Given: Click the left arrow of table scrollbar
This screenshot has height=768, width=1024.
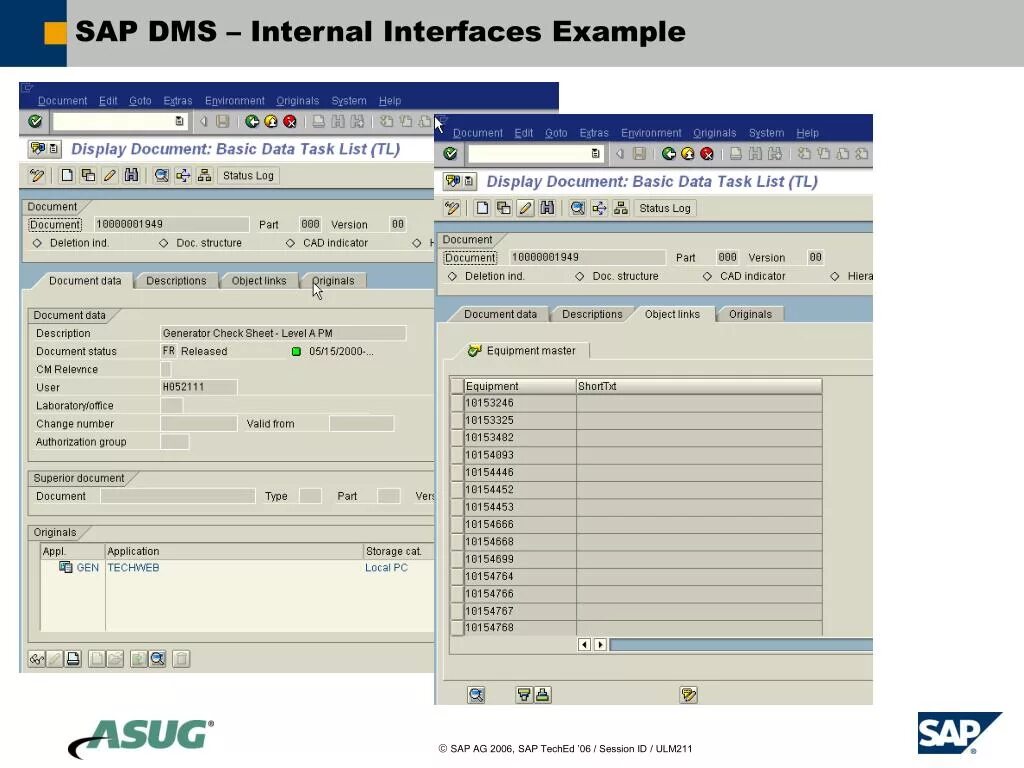Looking at the screenshot, I should pyautogui.click(x=583, y=645).
